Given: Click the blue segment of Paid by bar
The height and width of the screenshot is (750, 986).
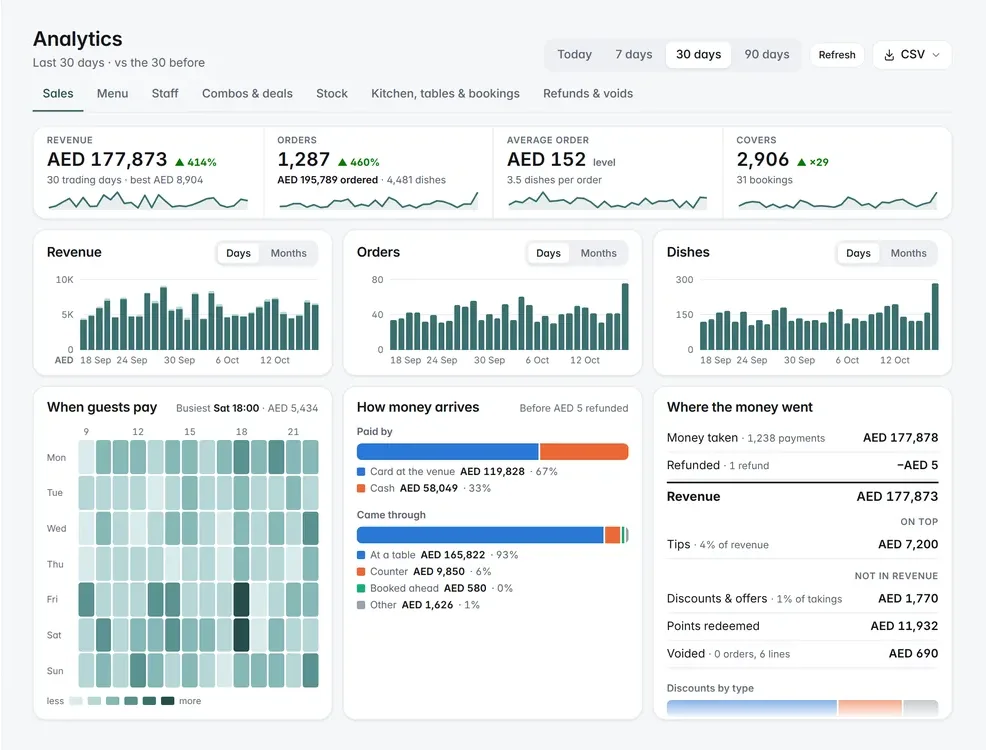Looking at the screenshot, I should click(x=448, y=451).
